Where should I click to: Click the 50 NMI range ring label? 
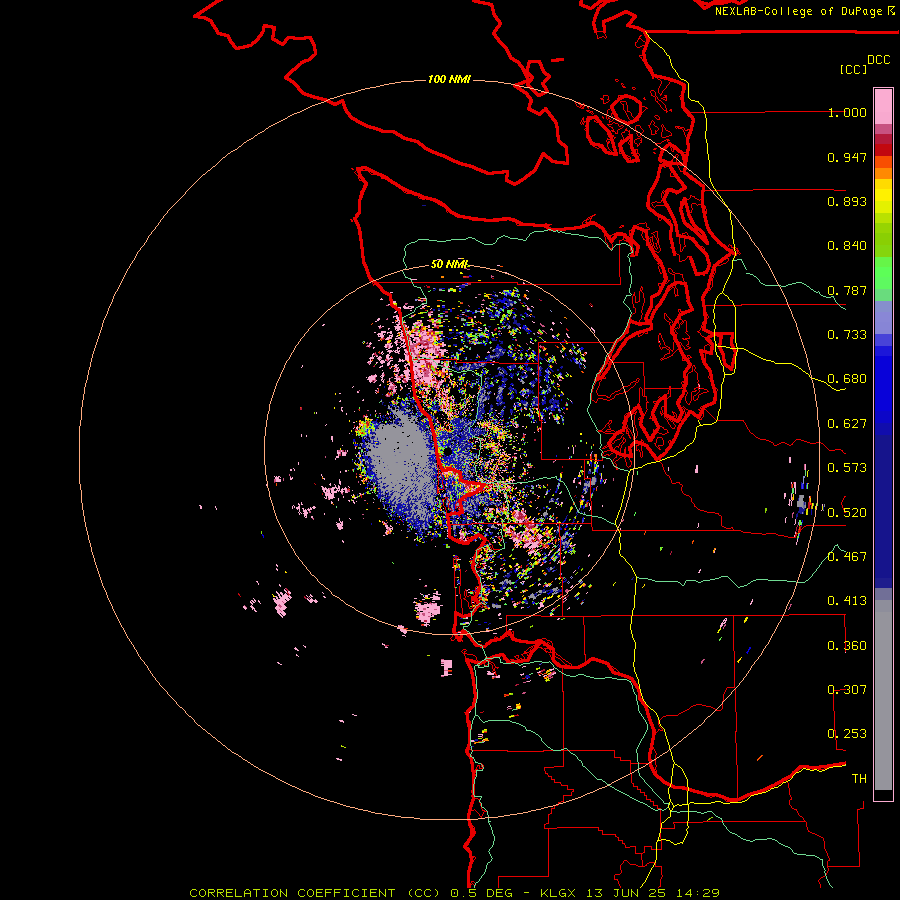pos(449,264)
